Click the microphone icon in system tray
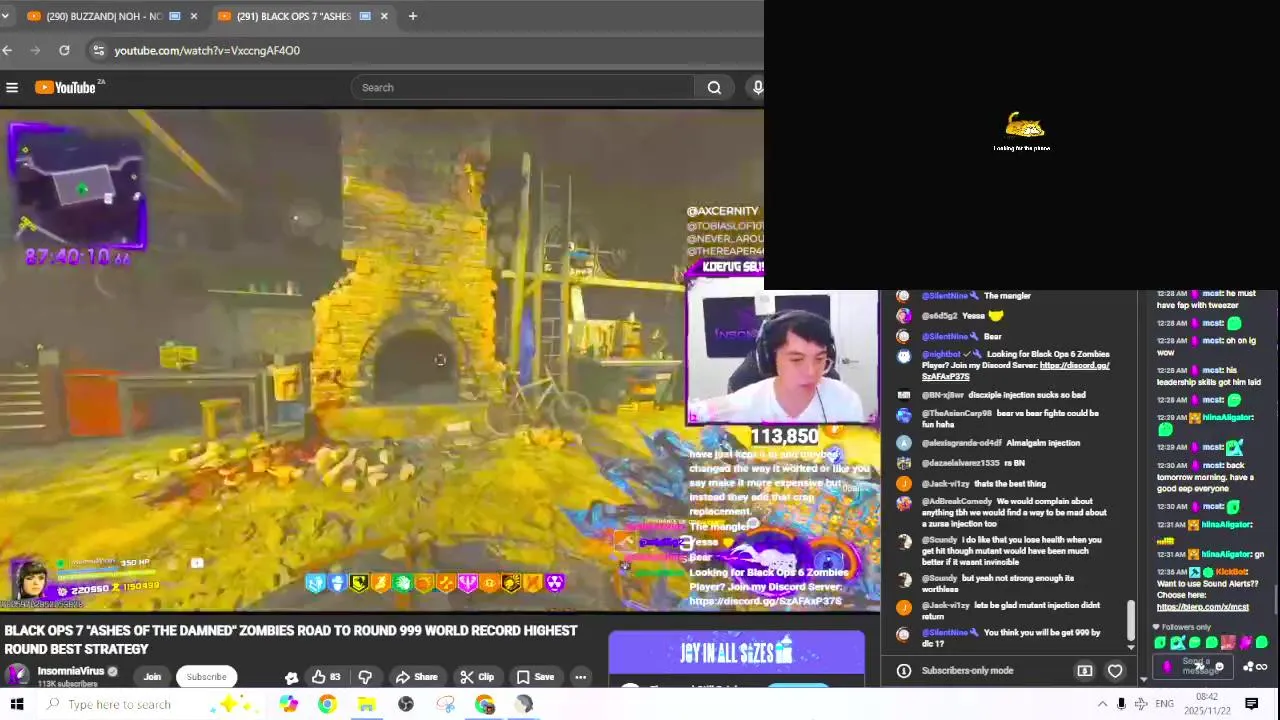The height and width of the screenshot is (720, 1280). coord(1121,704)
